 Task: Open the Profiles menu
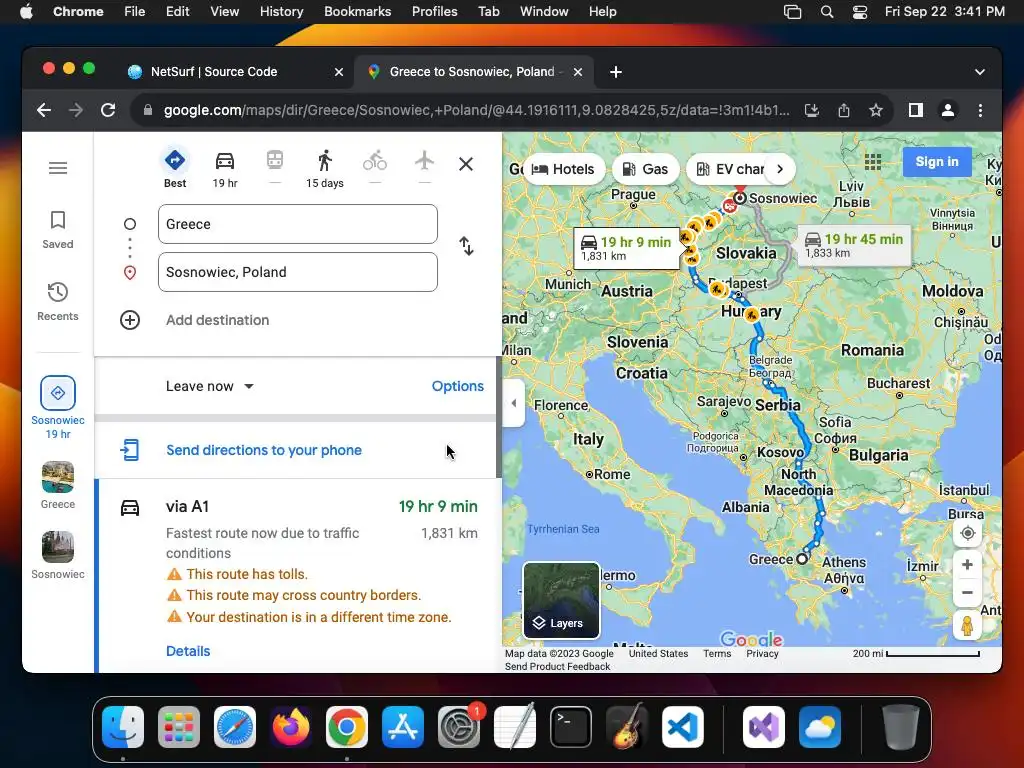point(434,12)
